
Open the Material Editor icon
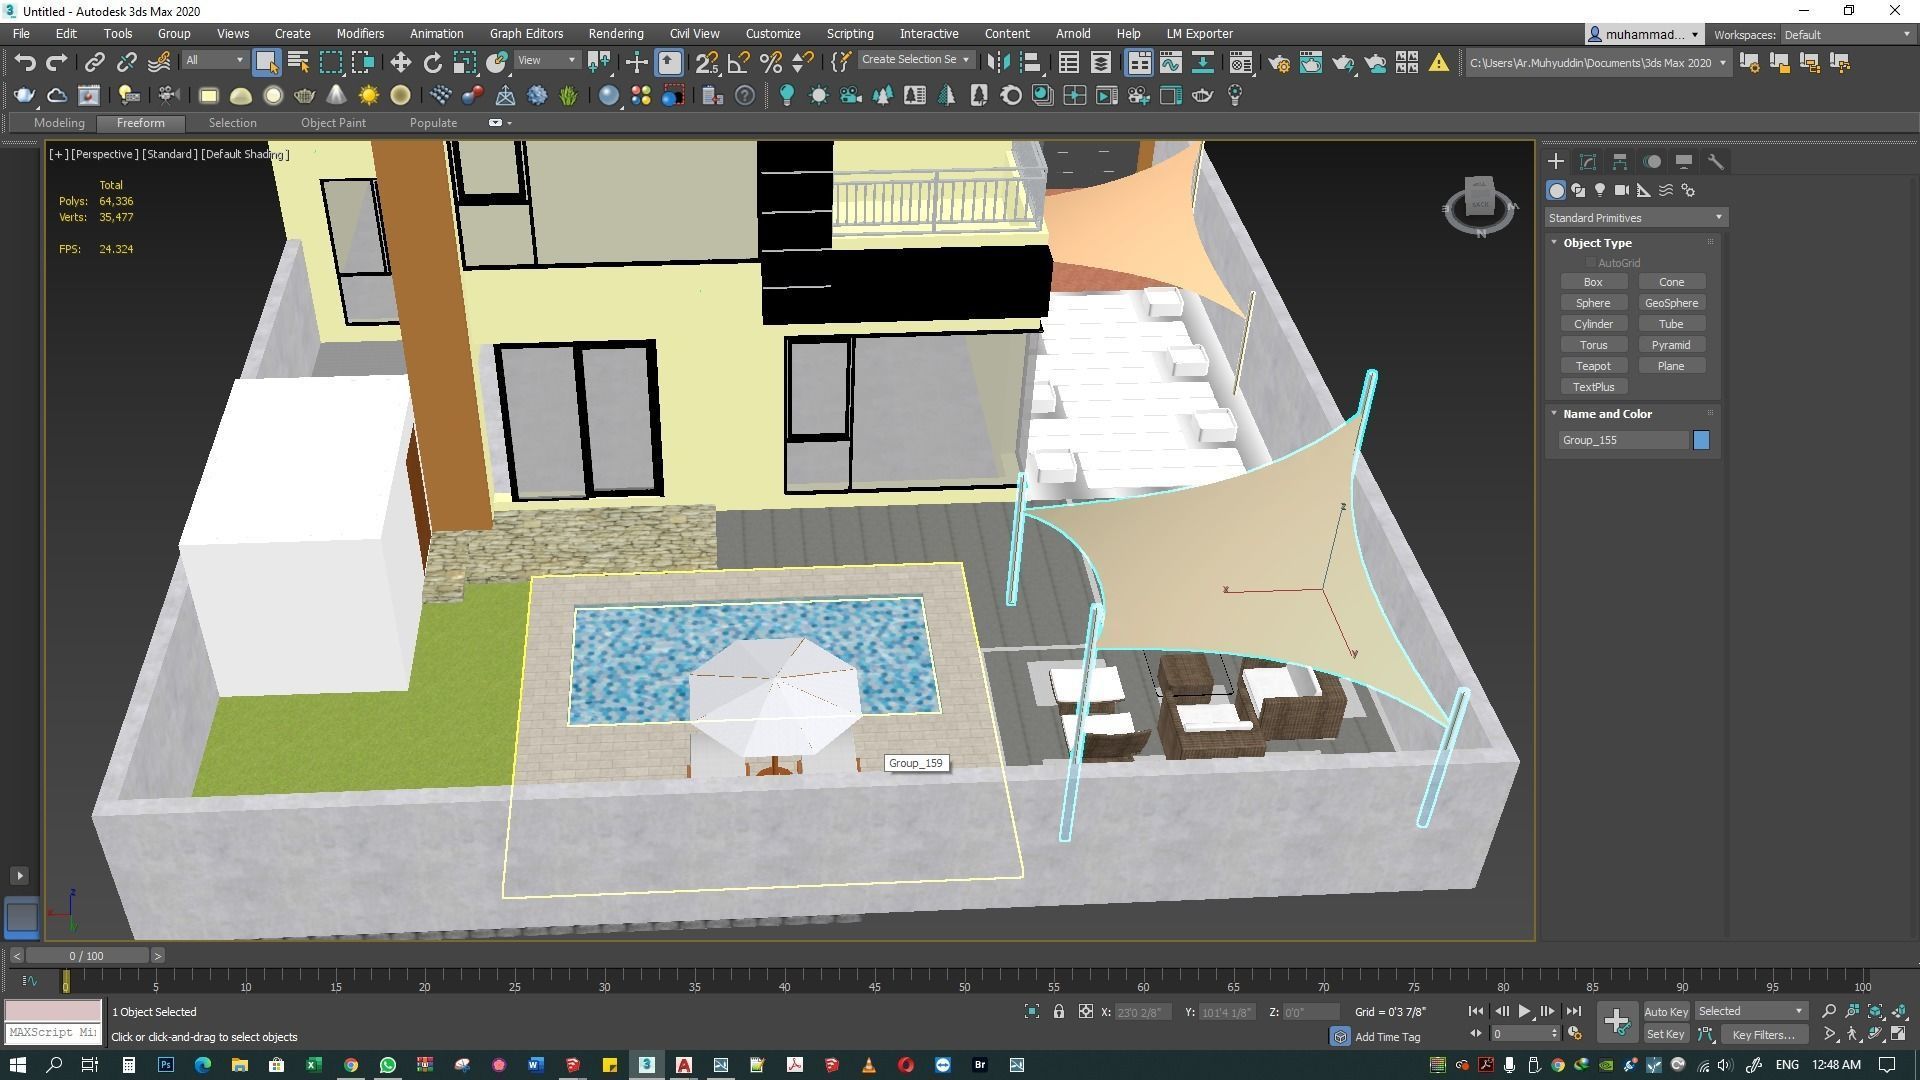(1241, 62)
